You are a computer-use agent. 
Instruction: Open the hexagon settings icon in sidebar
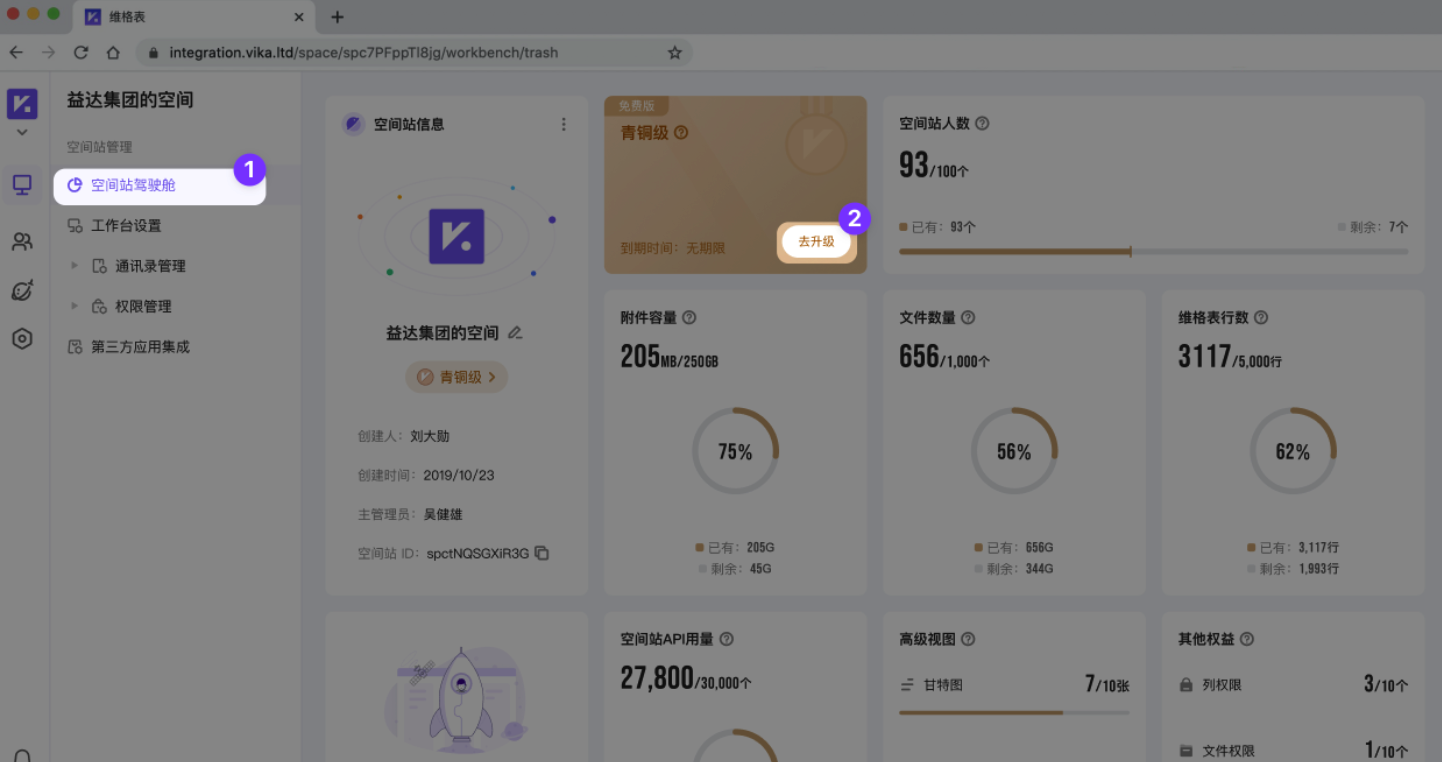click(22, 339)
